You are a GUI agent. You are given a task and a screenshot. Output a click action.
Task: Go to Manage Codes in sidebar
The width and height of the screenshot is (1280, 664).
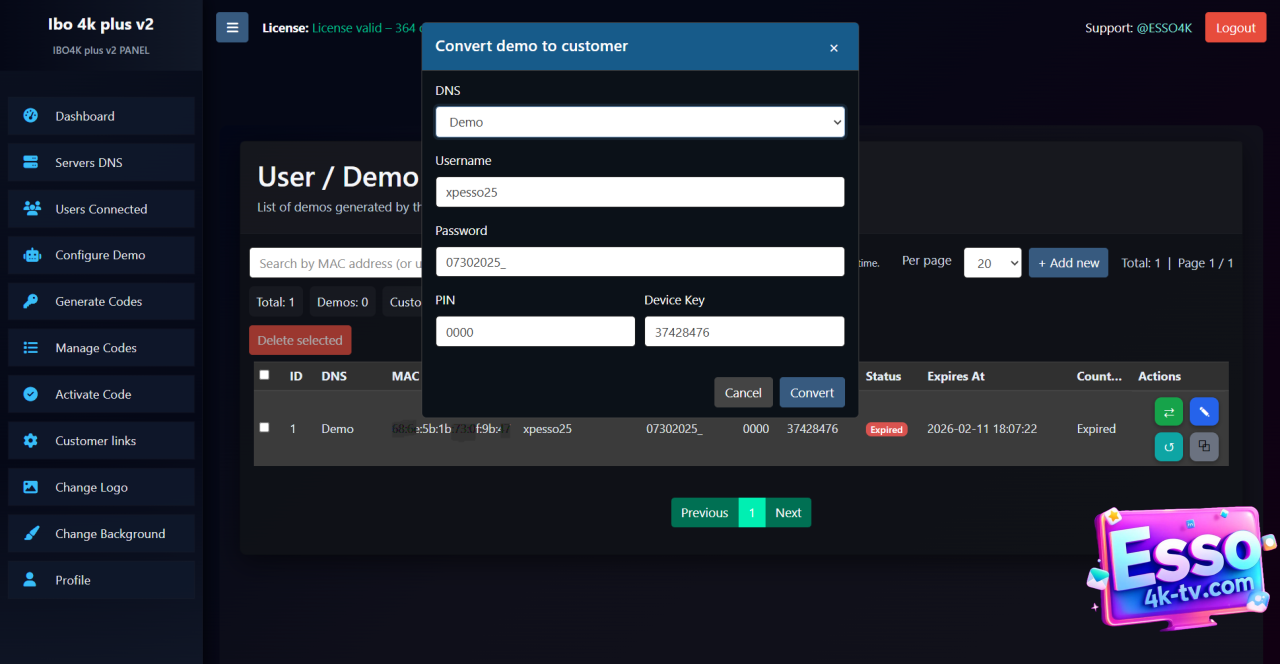[x=96, y=348]
